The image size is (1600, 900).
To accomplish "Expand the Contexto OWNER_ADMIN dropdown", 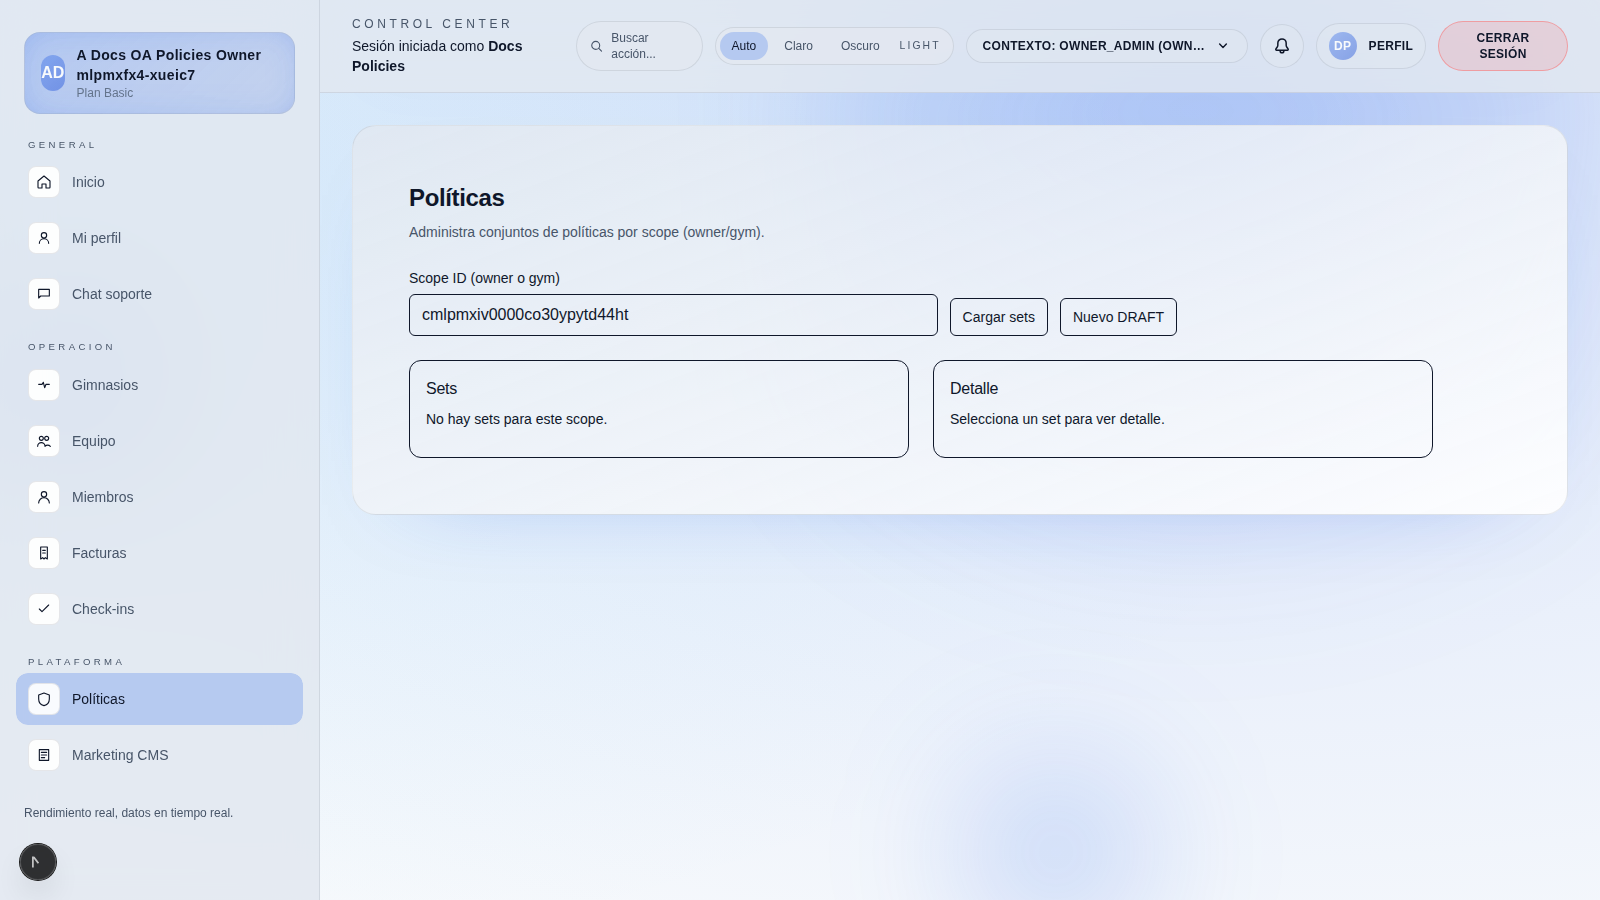I will point(1106,46).
